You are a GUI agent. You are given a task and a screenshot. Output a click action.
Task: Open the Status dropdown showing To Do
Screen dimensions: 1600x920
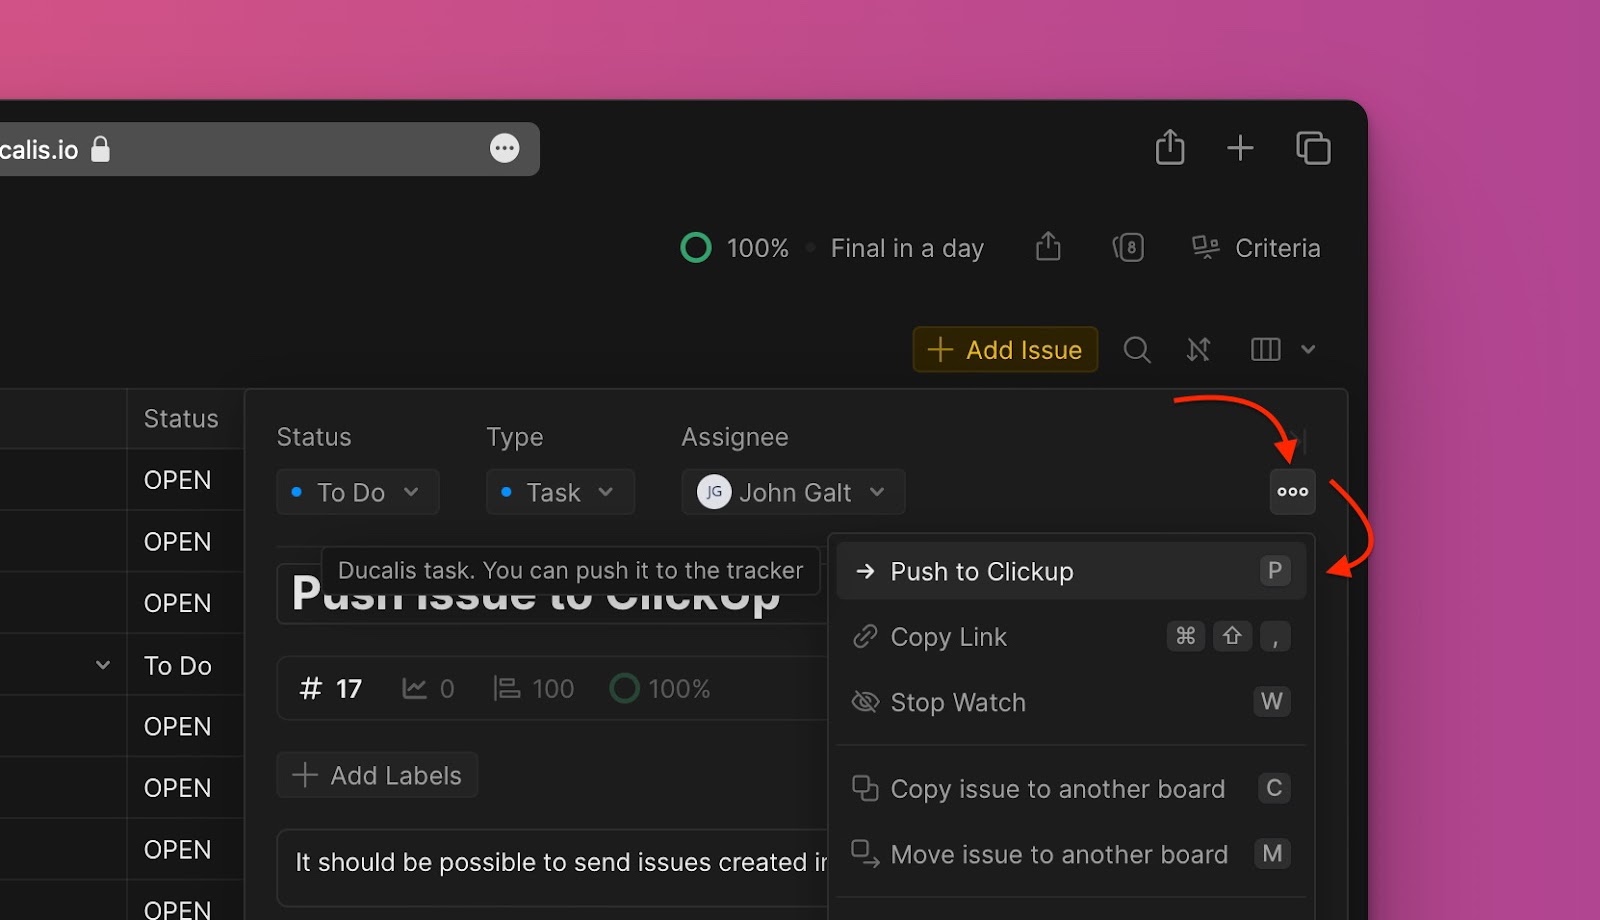(357, 491)
